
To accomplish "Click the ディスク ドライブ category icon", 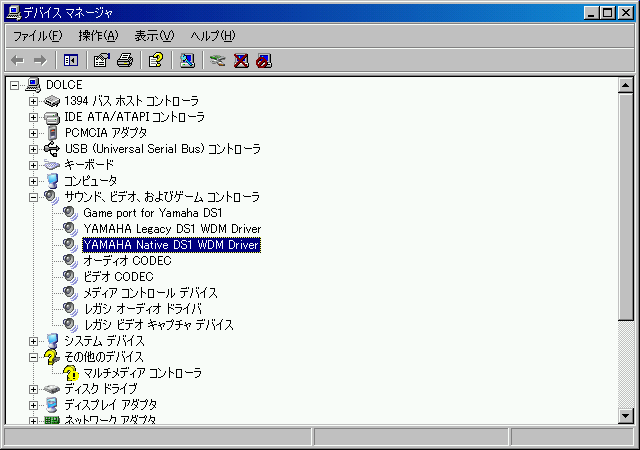I will (x=52, y=389).
